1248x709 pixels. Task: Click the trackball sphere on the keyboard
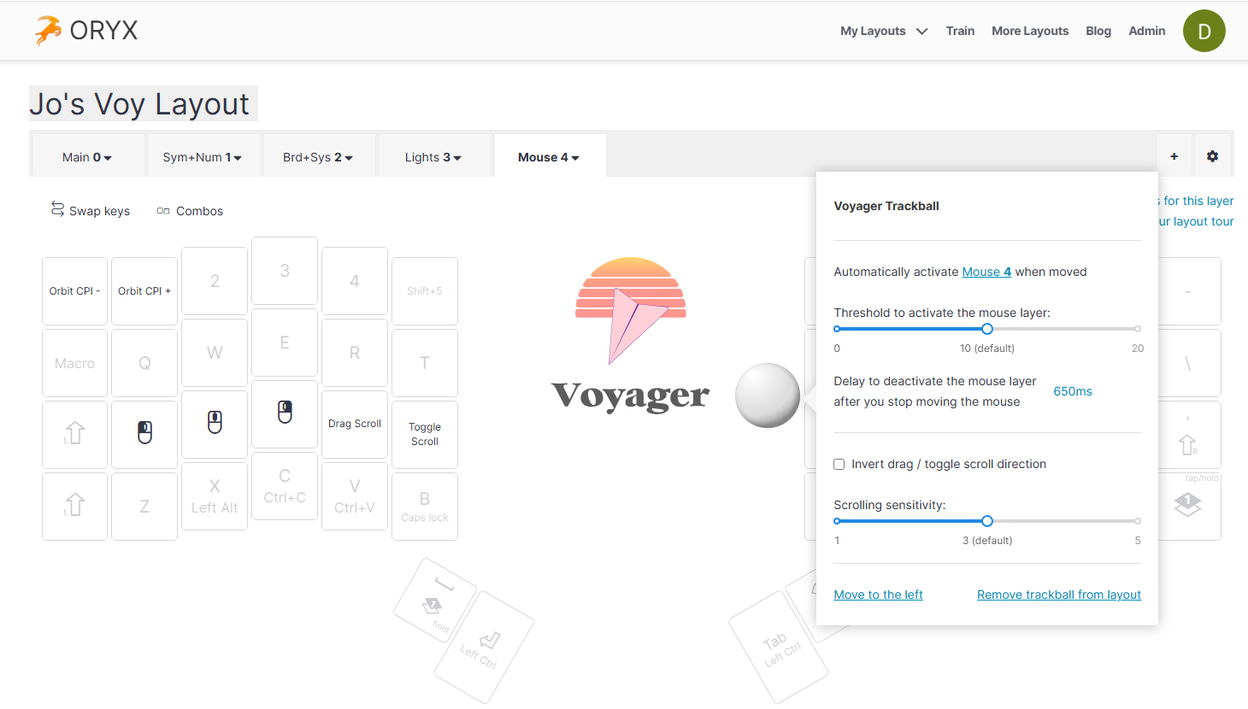tap(767, 396)
